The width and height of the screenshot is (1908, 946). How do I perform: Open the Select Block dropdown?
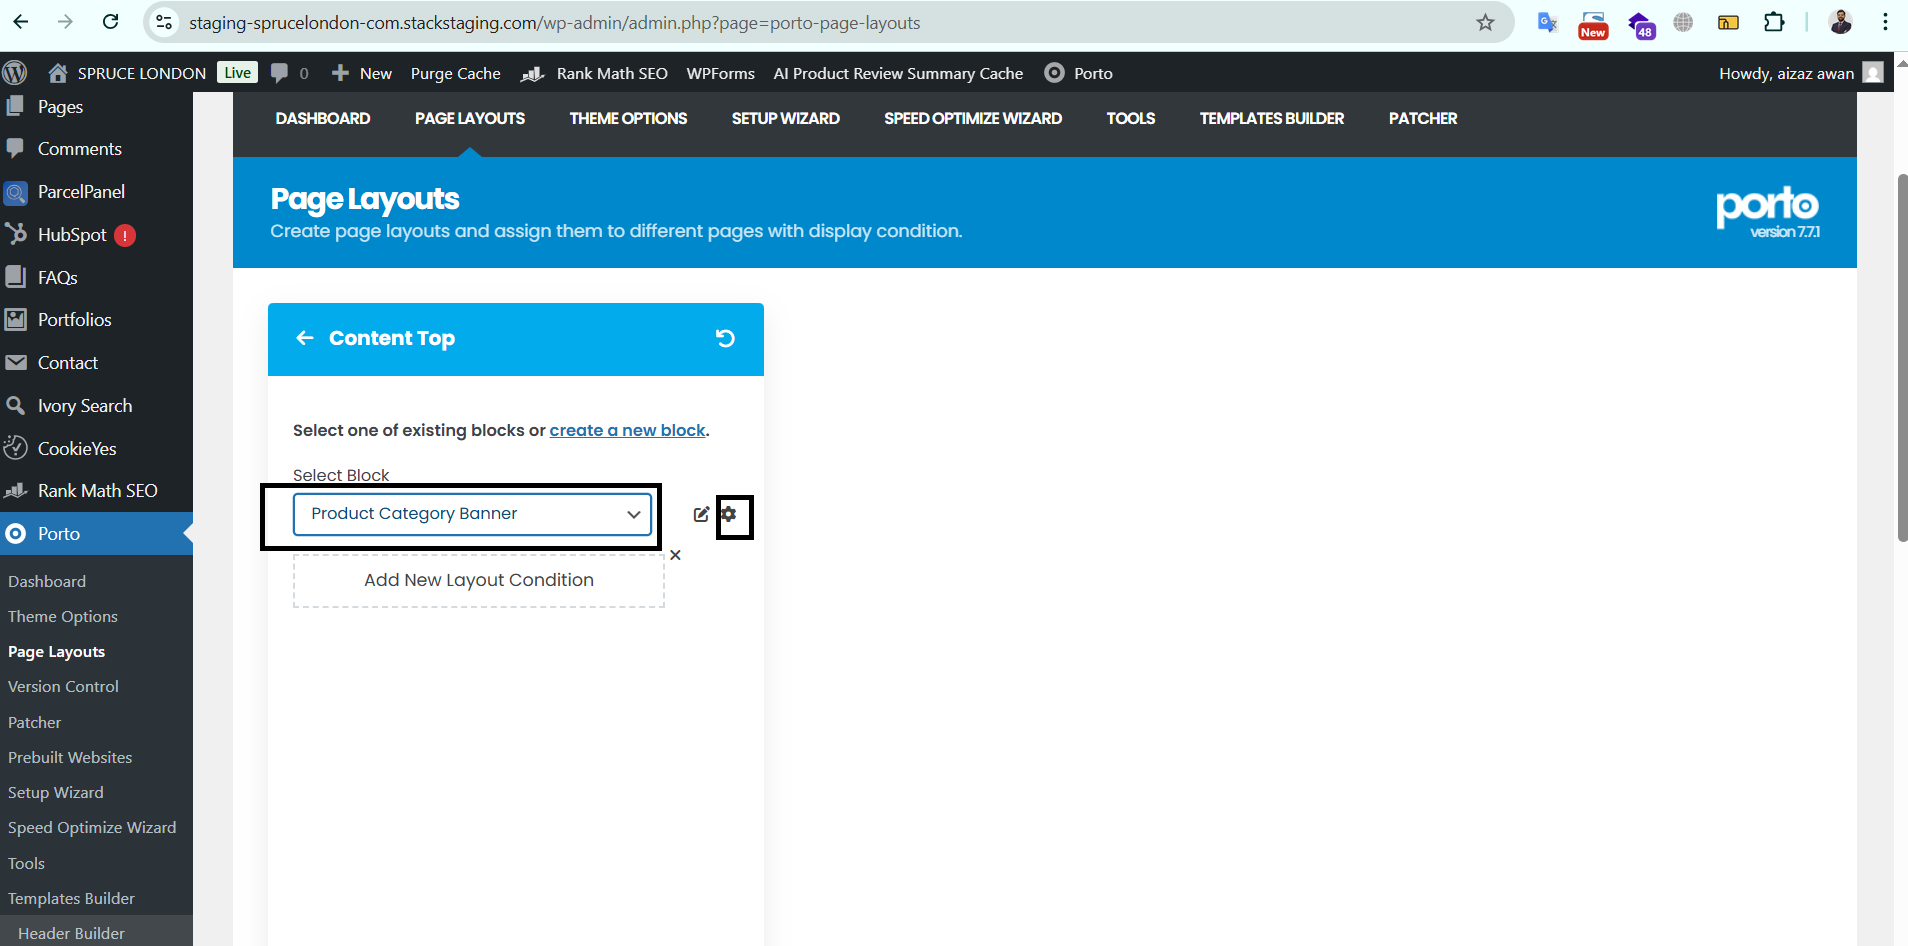pos(472,514)
